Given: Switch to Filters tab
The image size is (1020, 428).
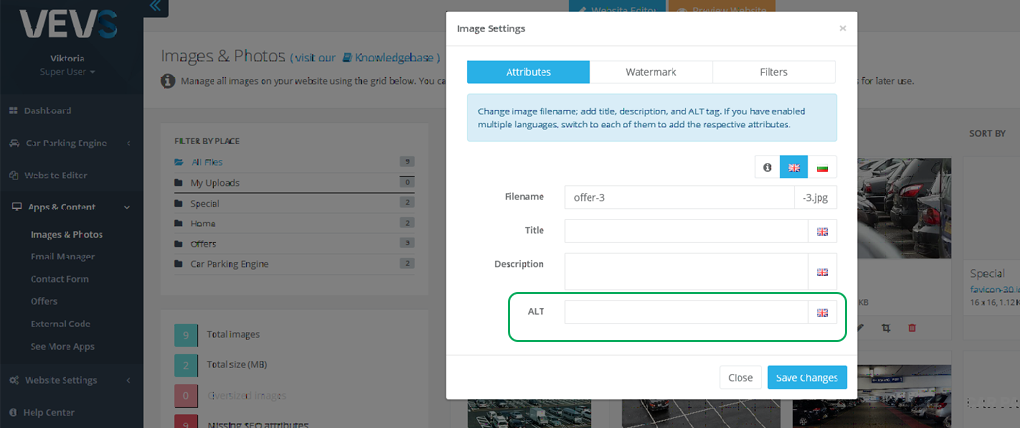Looking at the screenshot, I should [774, 72].
